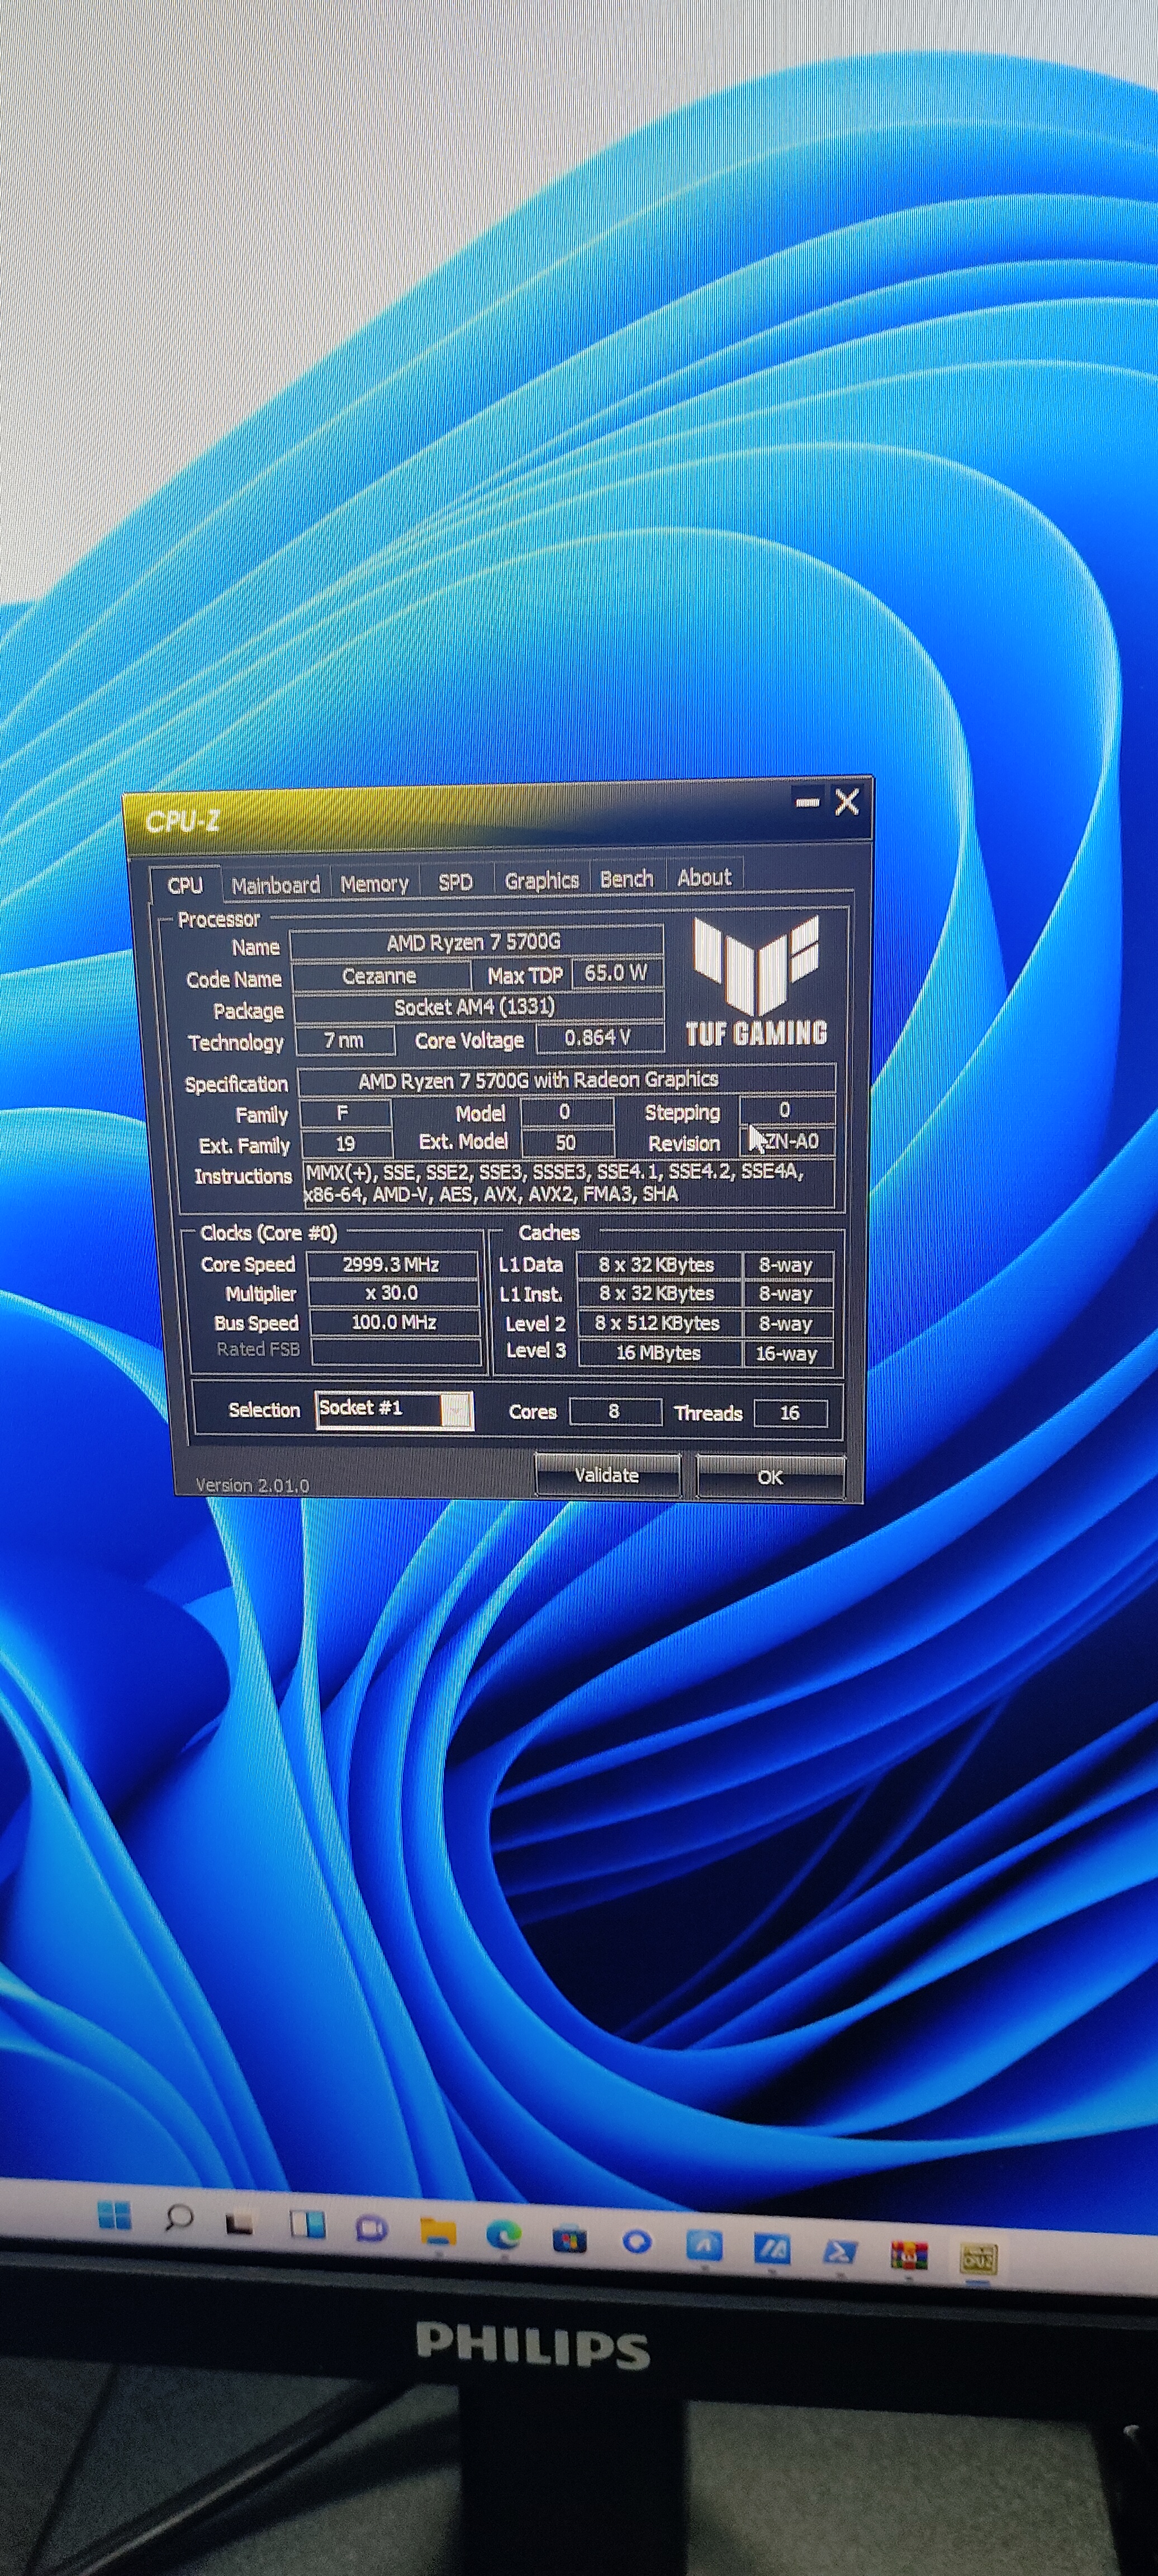Minimize the CPU-Z window
This screenshot has height=2576, width=1158.
(807, 802)
